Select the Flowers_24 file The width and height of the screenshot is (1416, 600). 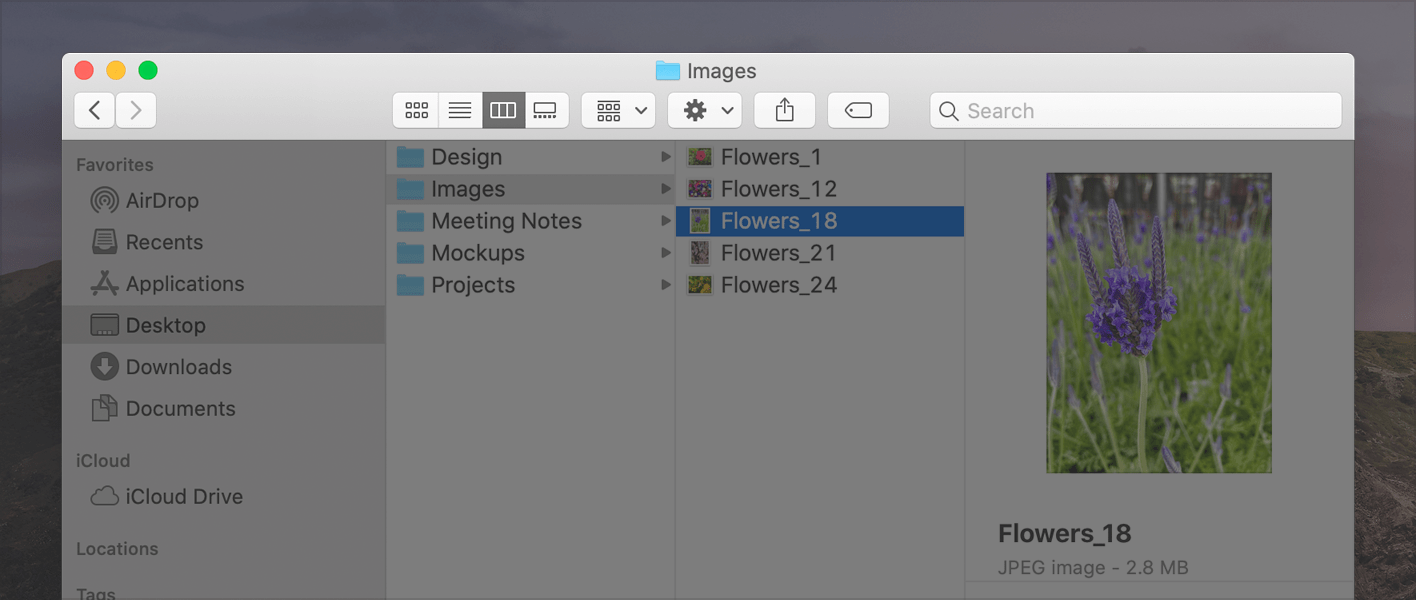[x=820, y=285]
